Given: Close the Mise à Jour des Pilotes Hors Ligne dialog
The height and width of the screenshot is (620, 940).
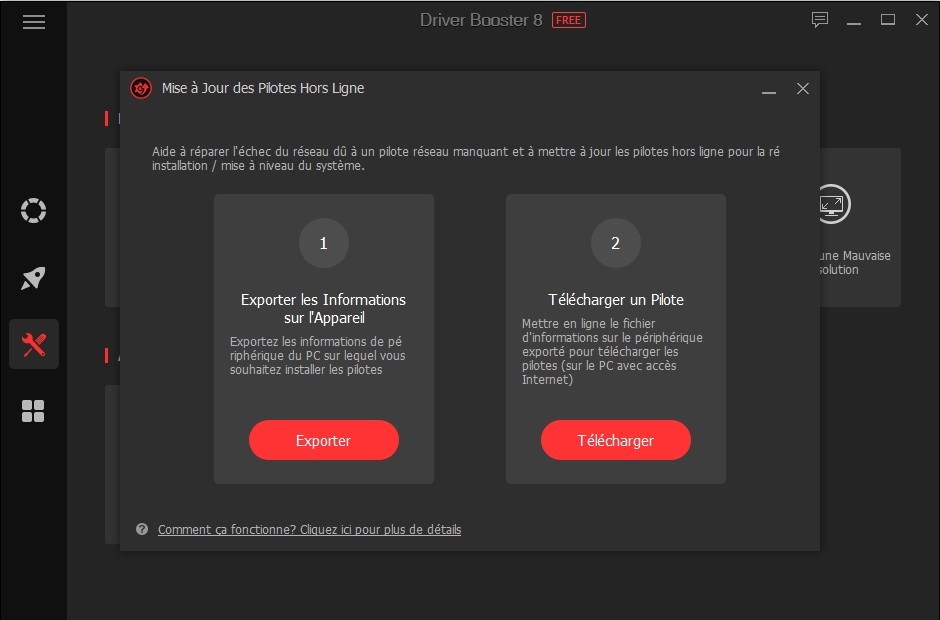Looking at the screenshot, I should coord(803,89).
